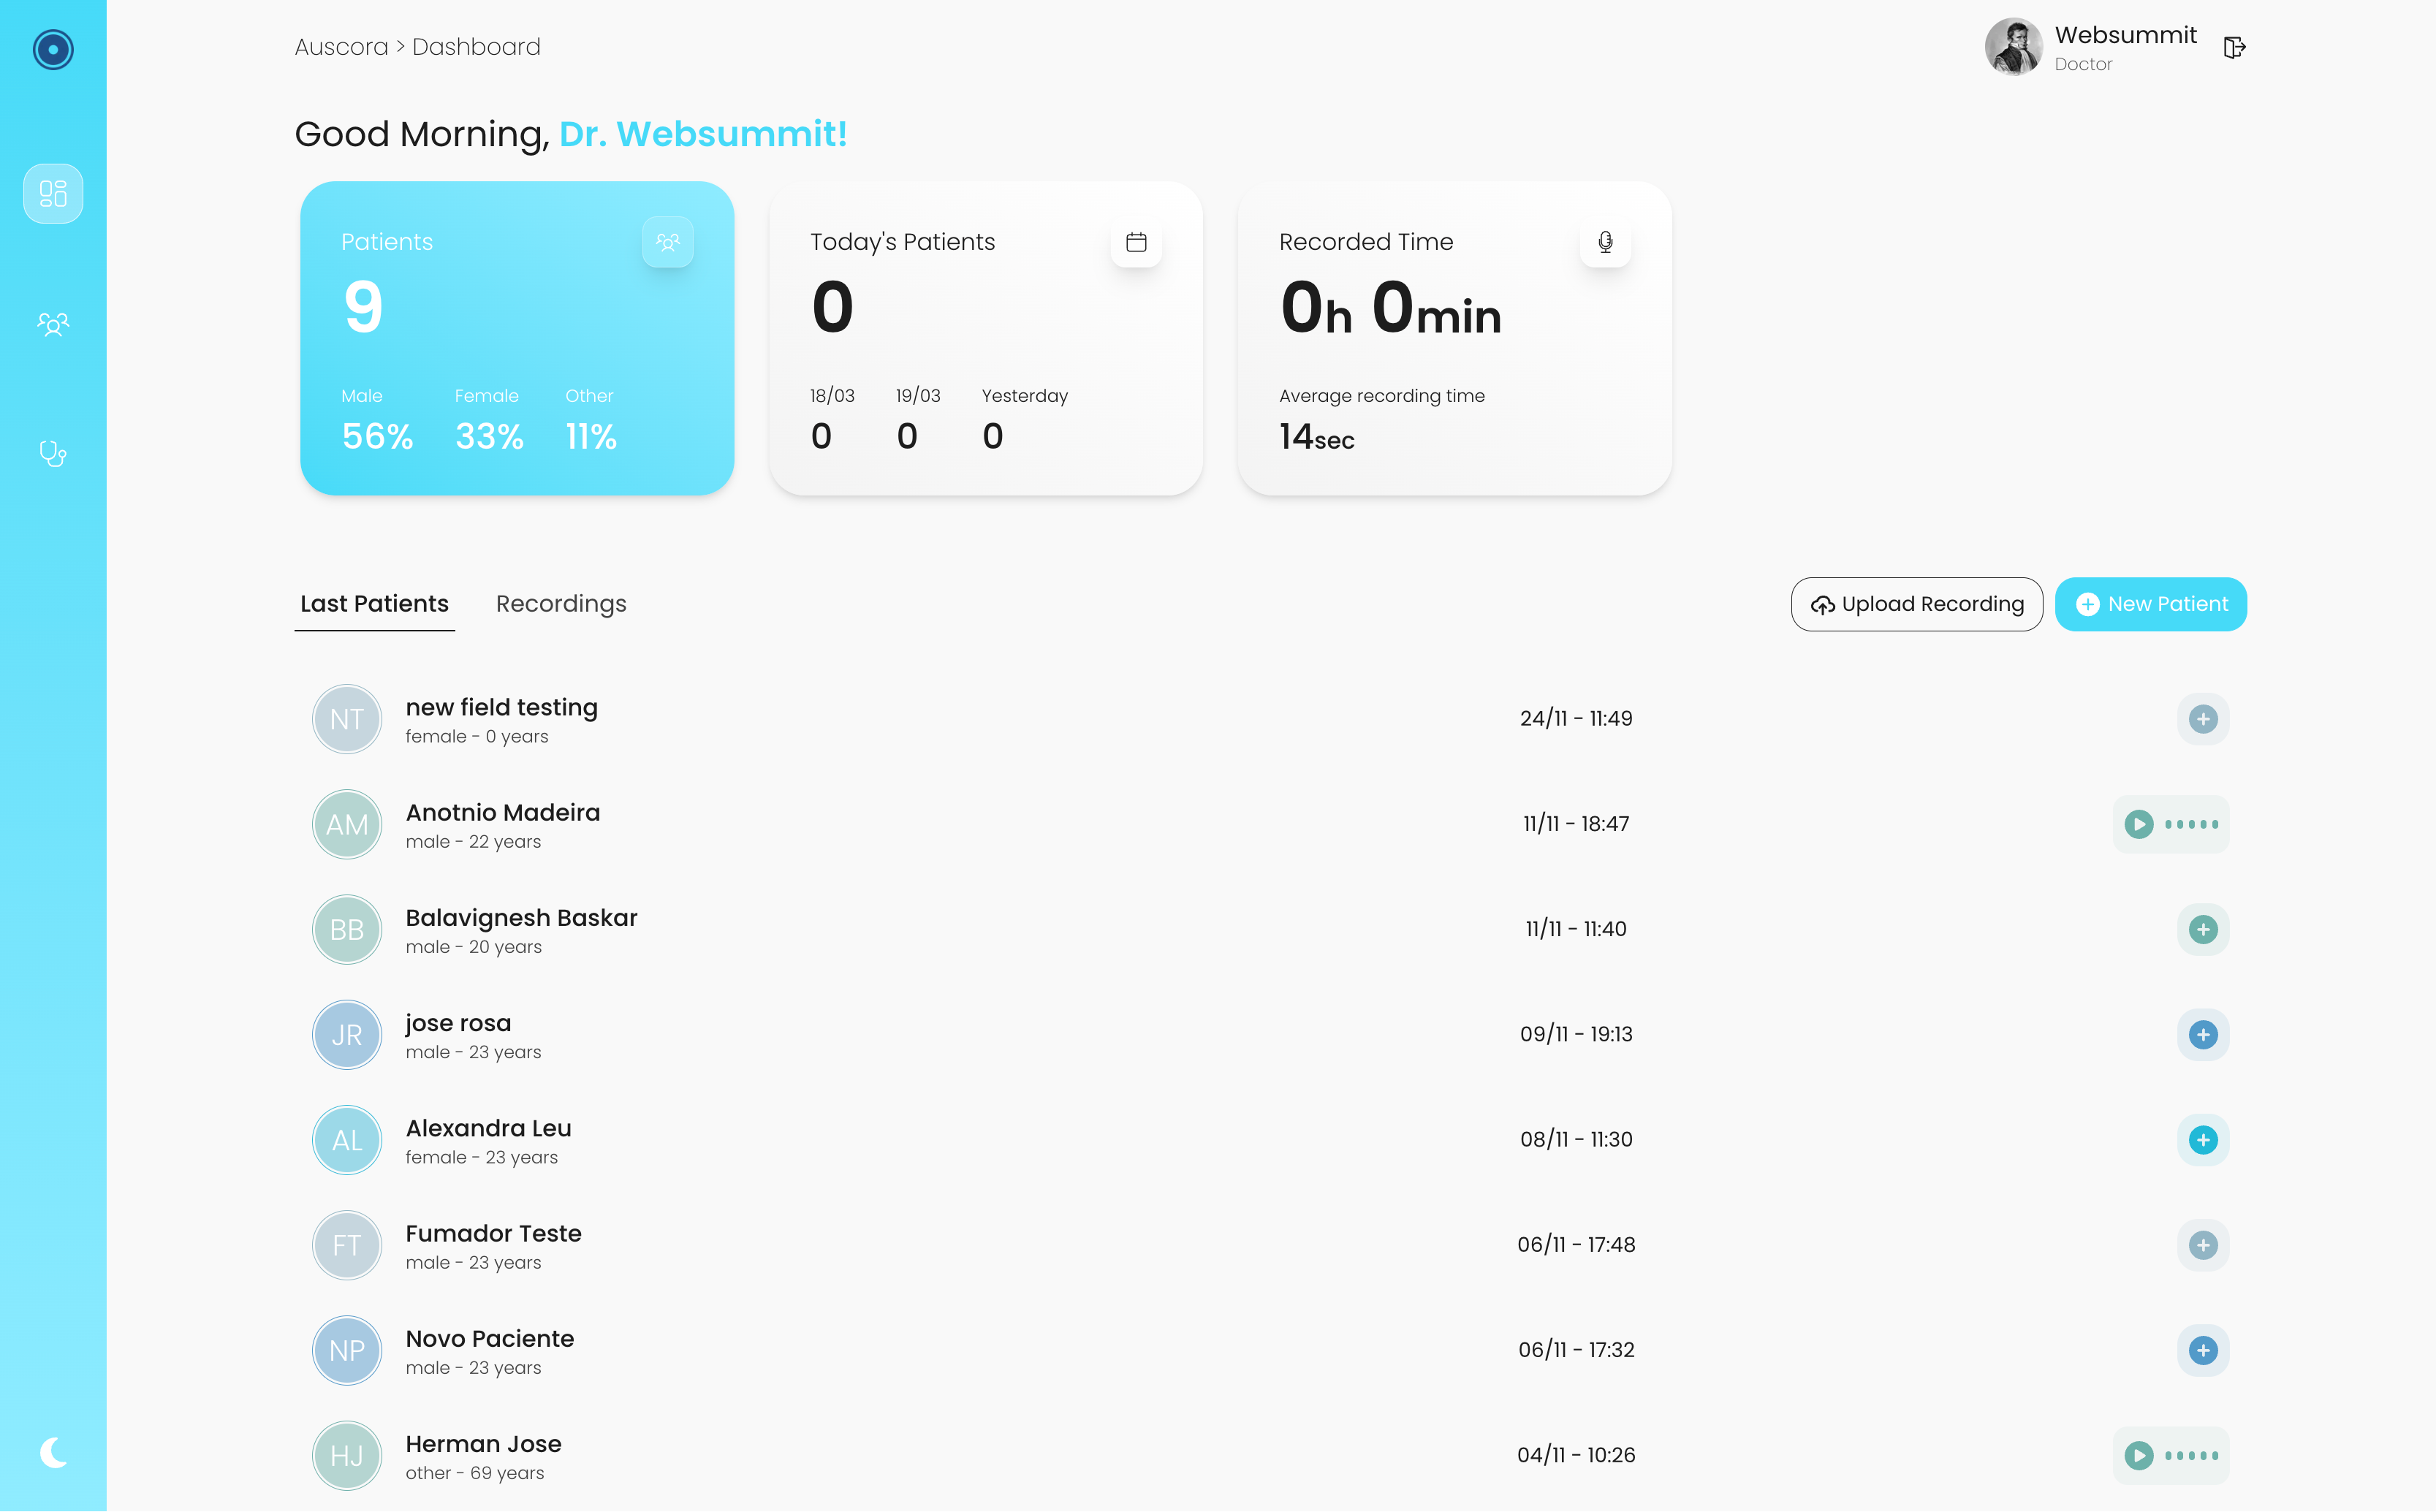The width and height of the screenshot is (2436, 1512).
Task: Click the Auscora logo icon in sidebar
Action: click(53, 49)
